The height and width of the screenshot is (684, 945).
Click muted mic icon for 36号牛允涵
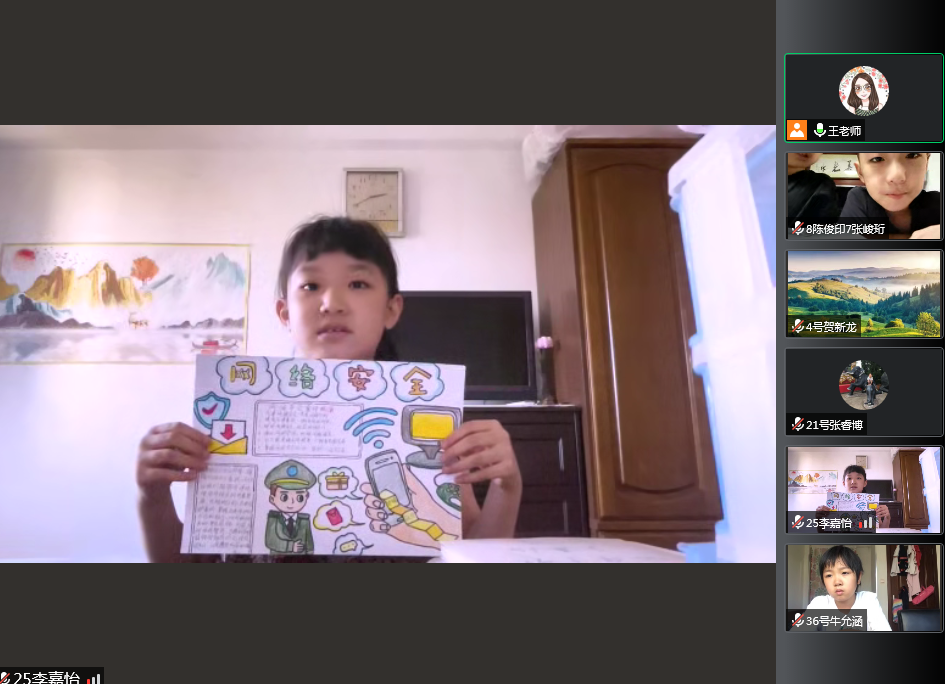(797, 620)
